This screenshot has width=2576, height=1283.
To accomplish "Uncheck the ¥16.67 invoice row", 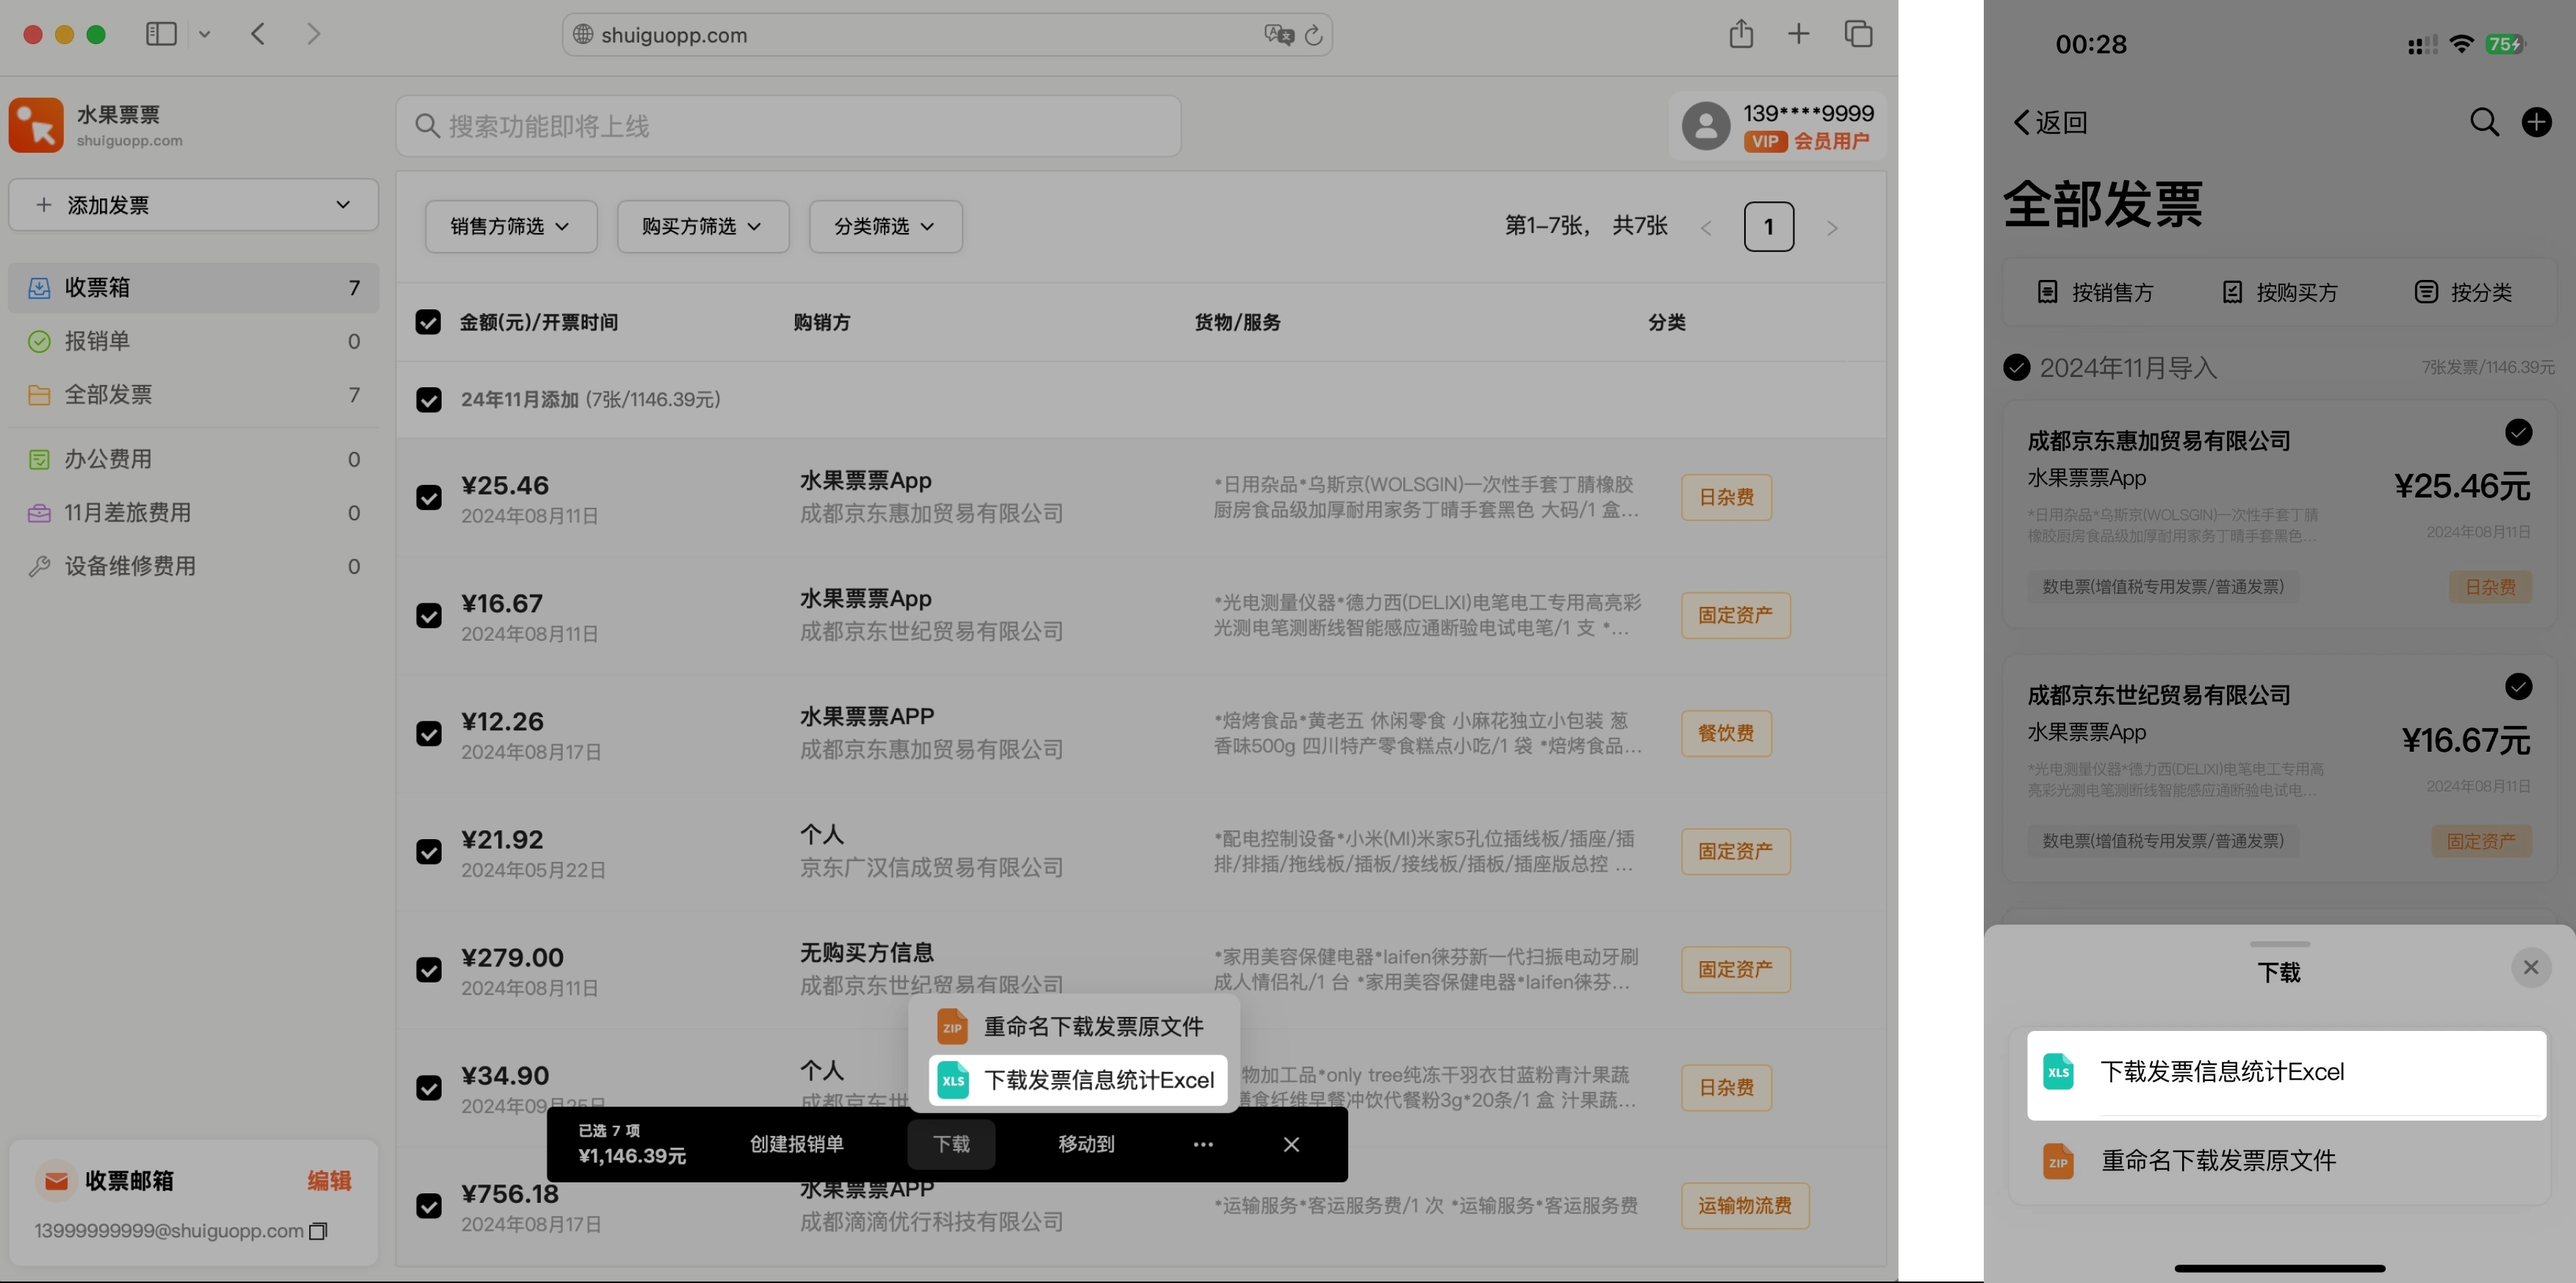I will (x=429, y=616).
